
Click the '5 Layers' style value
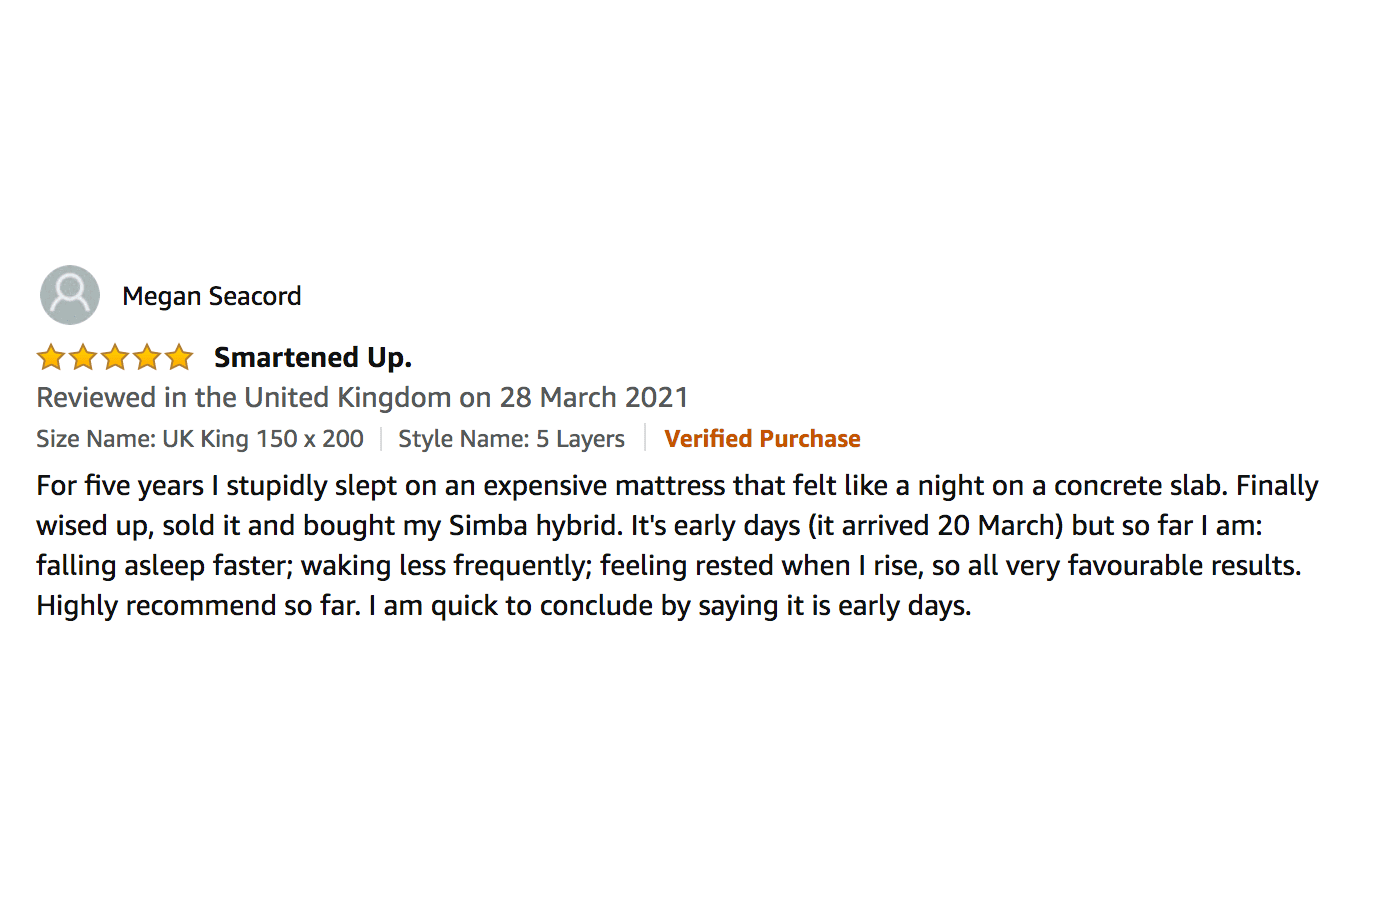(x=580, y=439)
